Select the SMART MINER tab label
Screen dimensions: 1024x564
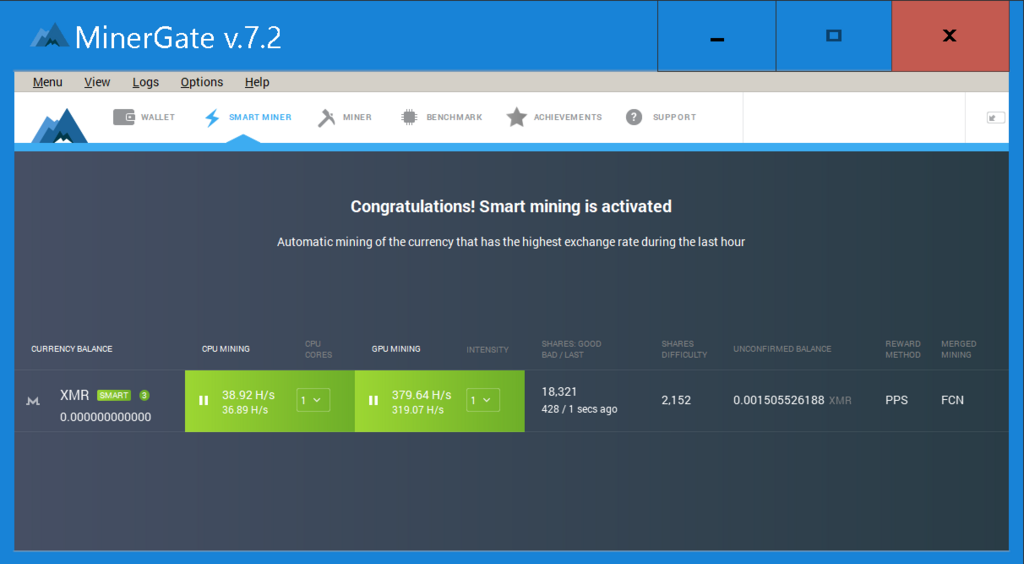tap(260, 118)
